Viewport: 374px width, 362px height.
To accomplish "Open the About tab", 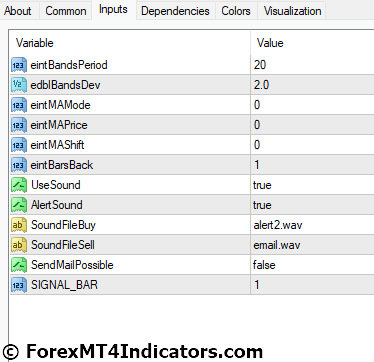I will (x=18, y=11).
